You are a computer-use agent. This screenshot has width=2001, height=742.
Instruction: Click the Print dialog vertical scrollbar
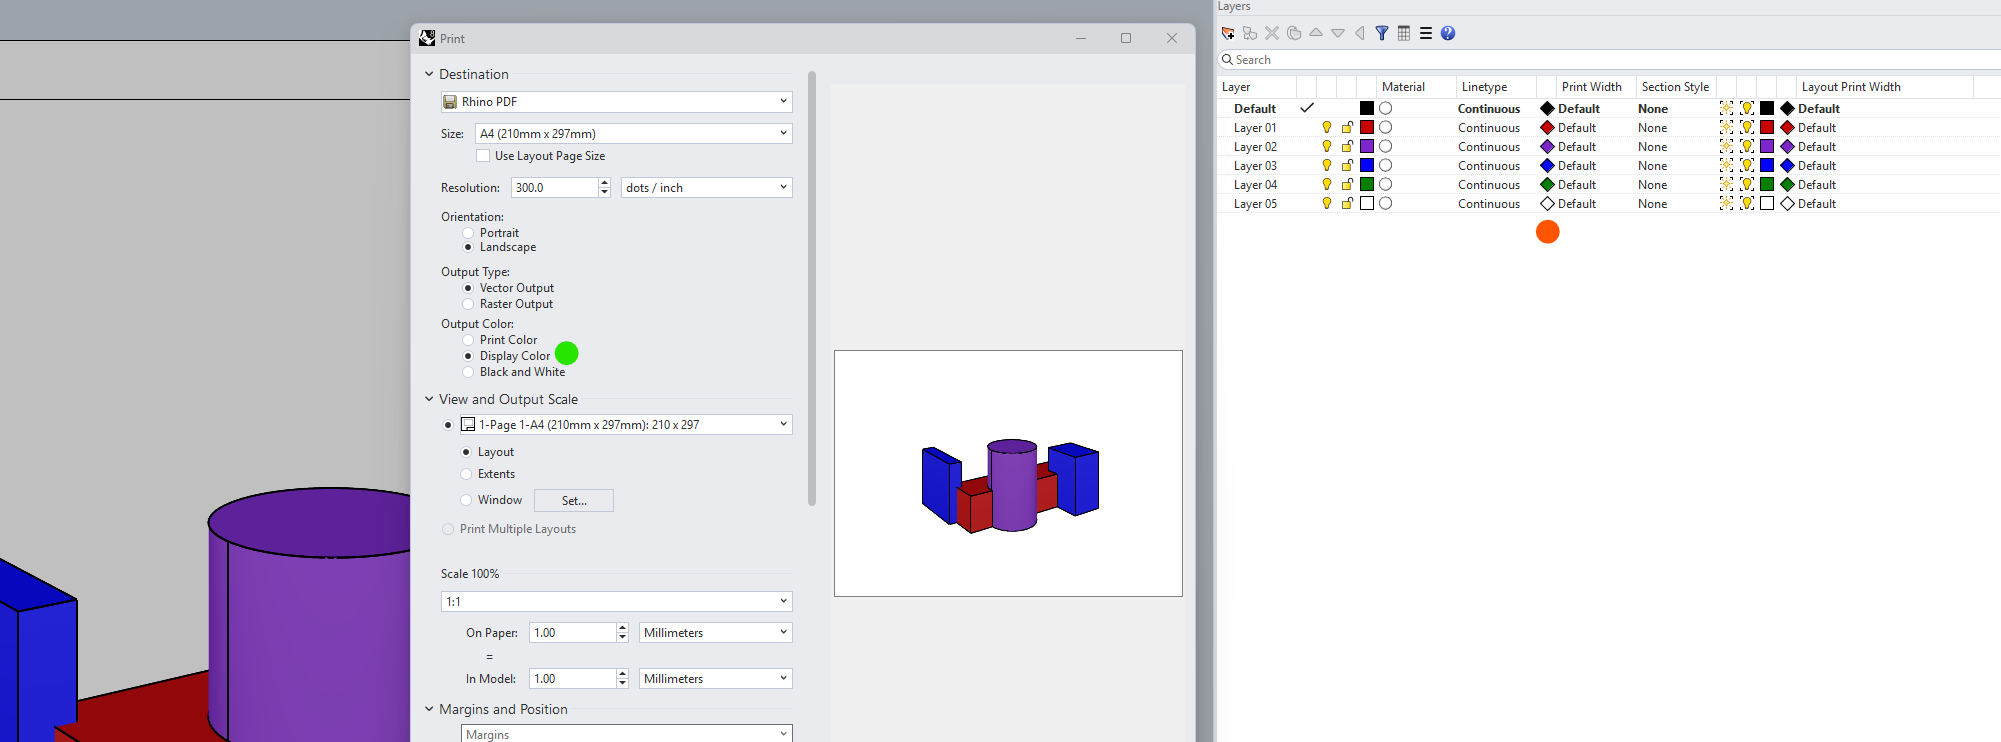click(812, 288)
